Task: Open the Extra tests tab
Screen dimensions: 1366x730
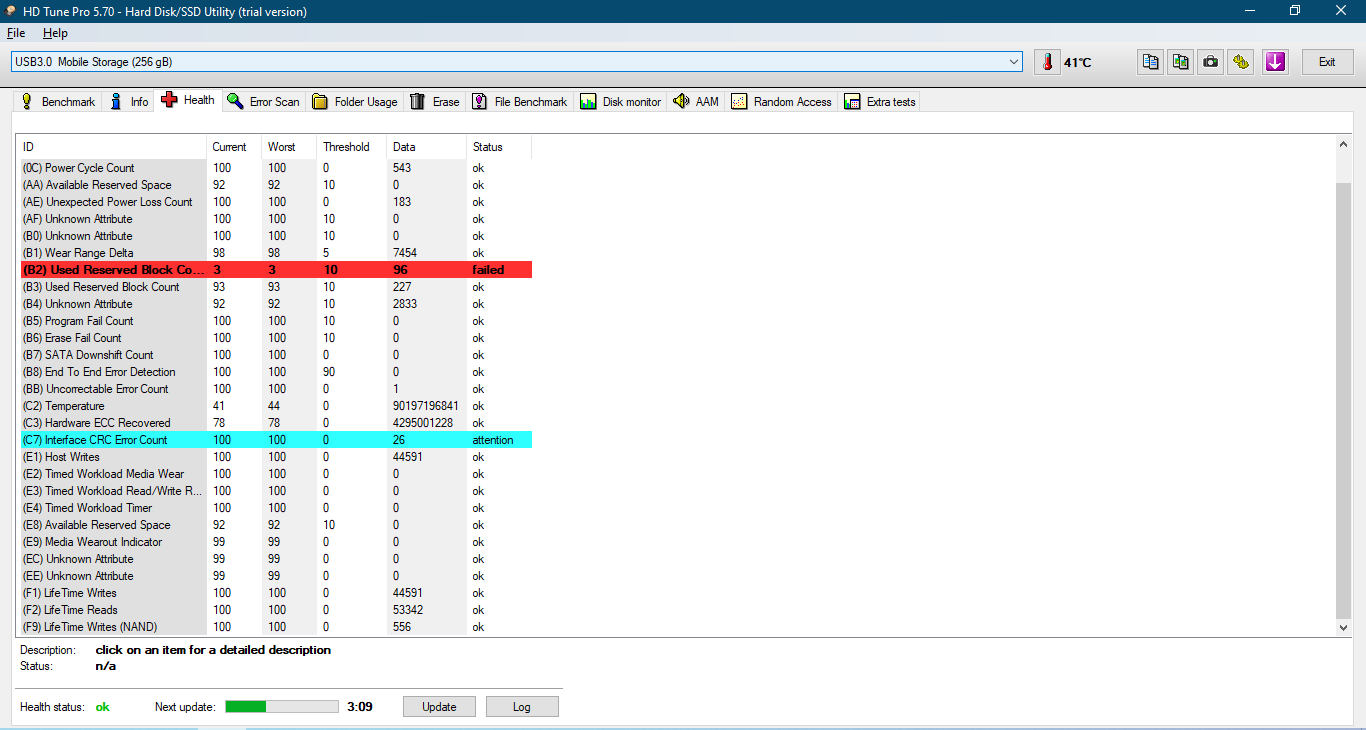Action: tap(880, 101)
